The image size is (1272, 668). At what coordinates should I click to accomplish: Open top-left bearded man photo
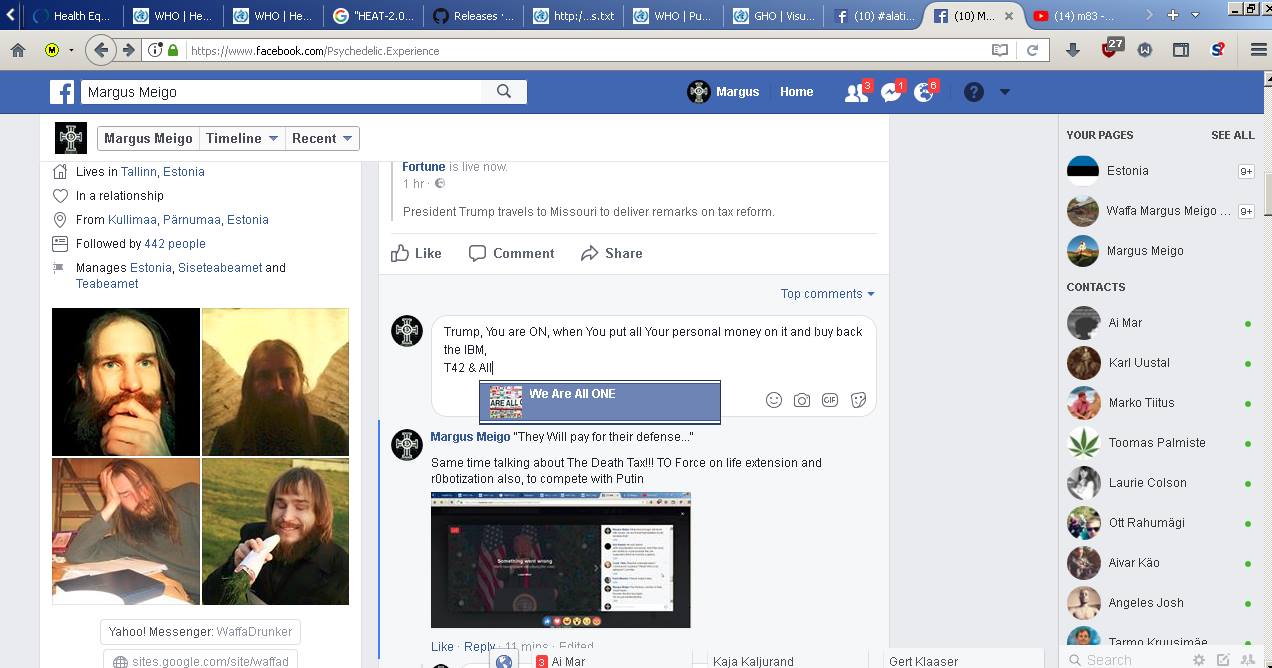point(126,382)
